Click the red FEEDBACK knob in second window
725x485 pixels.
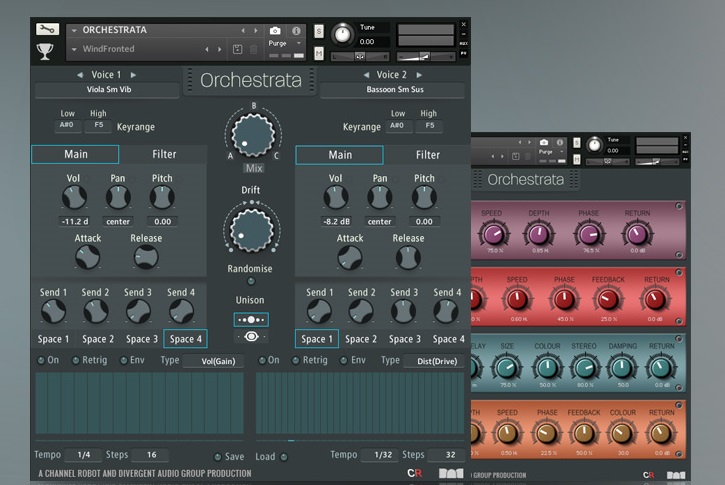click(x=608, y=300)
